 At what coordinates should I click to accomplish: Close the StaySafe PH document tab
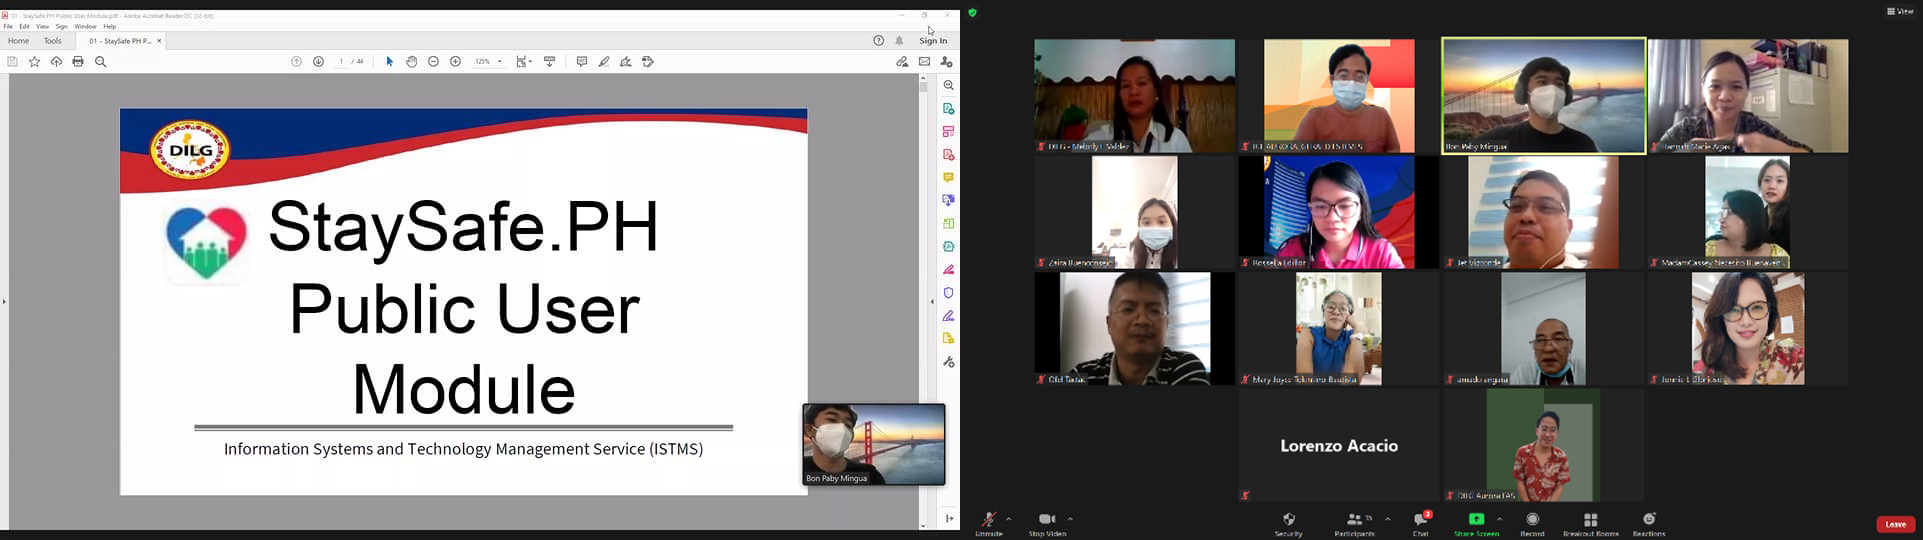point(159,41)
